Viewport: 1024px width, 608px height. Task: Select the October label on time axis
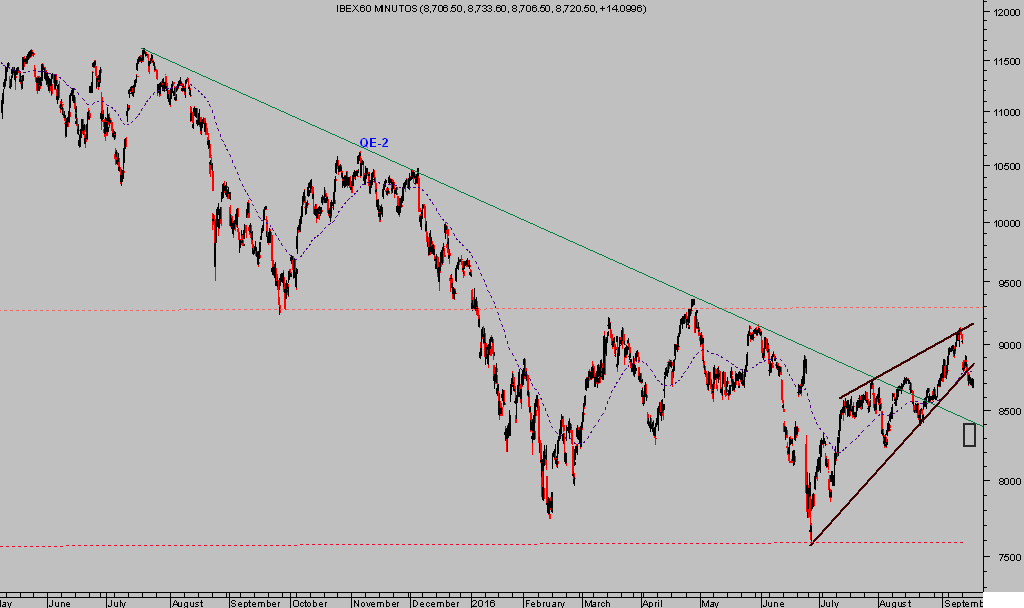pos(311,603)
